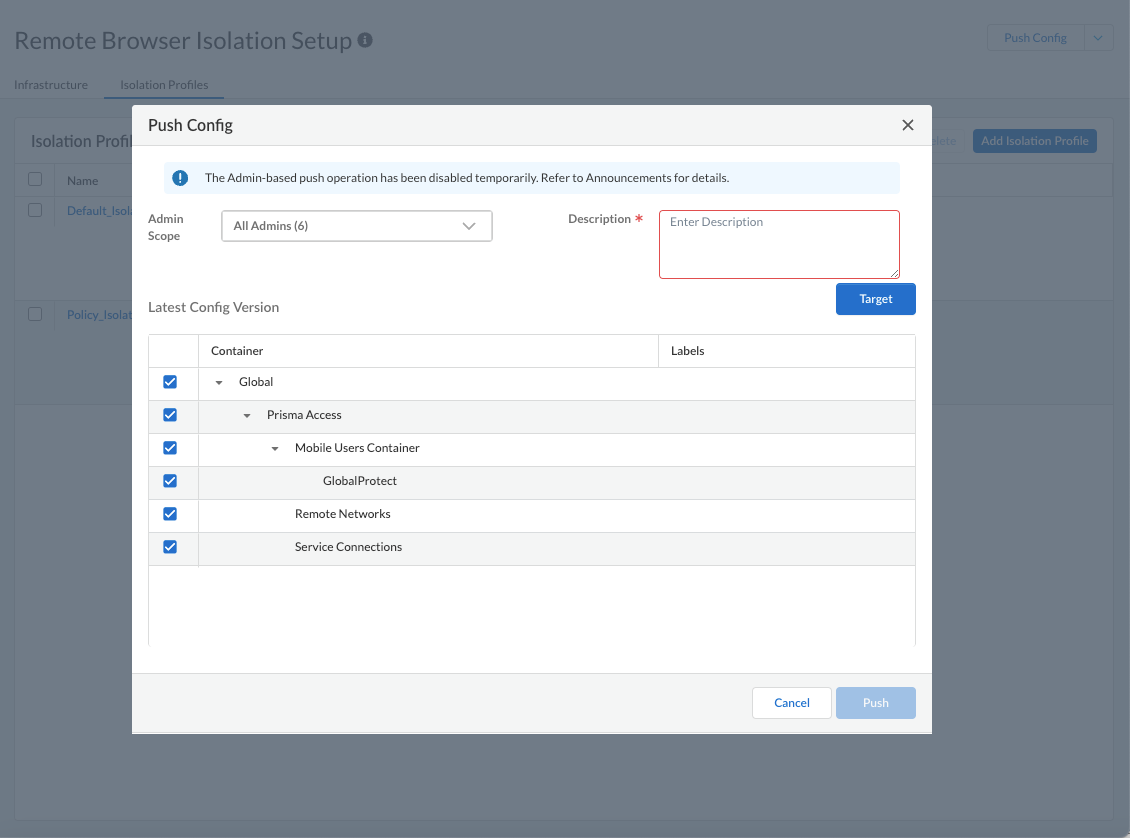
Task: Click the info icon beside the page title
Action: click(x=365, y=41)
